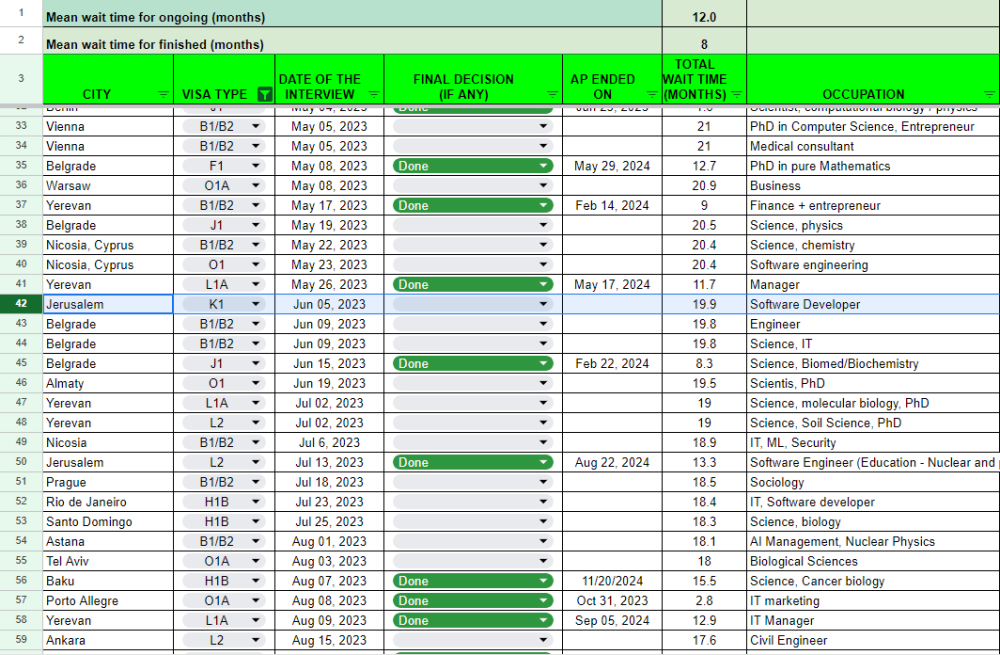Open the O1 visa dropdown for Almaty

click(256, 383)
